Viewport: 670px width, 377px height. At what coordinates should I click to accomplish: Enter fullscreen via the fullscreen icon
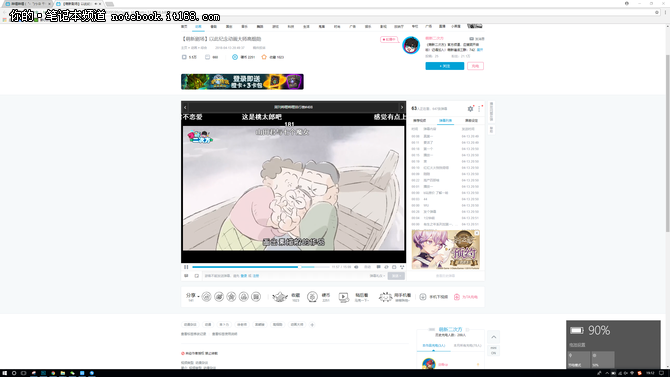[x=402, y=267]
